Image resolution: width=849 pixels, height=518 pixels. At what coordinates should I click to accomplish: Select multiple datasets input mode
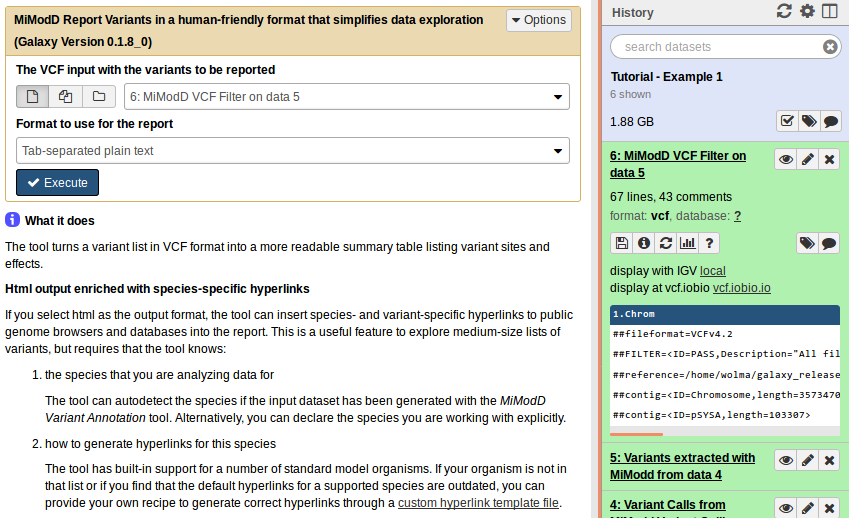pyautogui.click(x=66, y=96)
